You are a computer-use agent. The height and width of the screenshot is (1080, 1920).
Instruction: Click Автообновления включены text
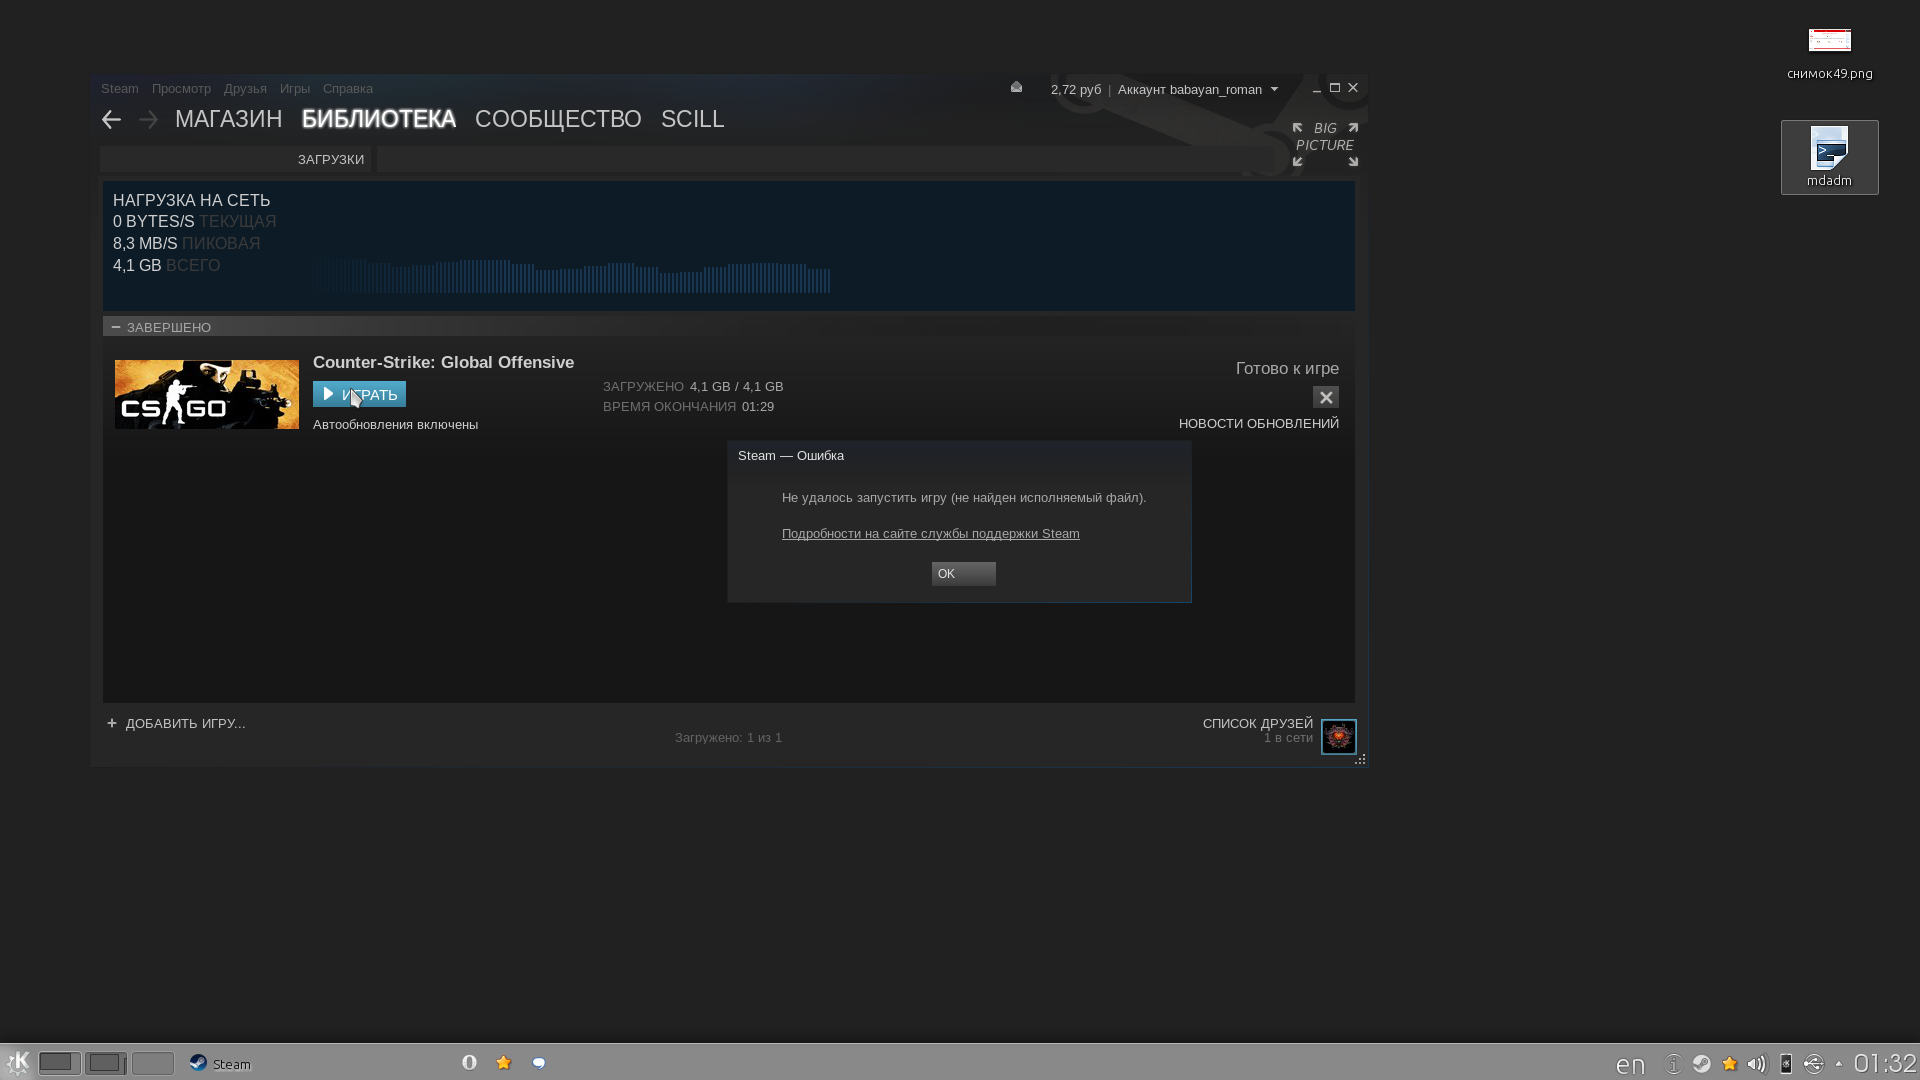(395, 425)
